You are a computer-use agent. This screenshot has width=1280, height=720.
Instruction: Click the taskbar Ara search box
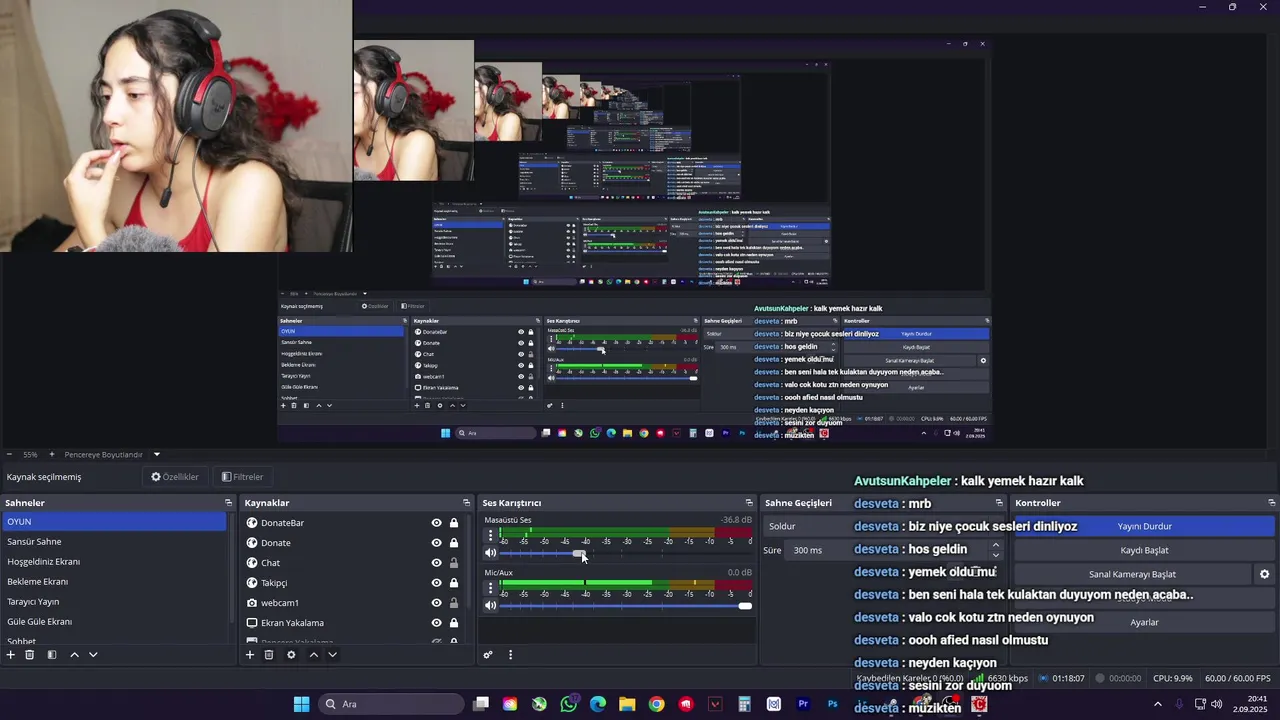click(391, 704)
